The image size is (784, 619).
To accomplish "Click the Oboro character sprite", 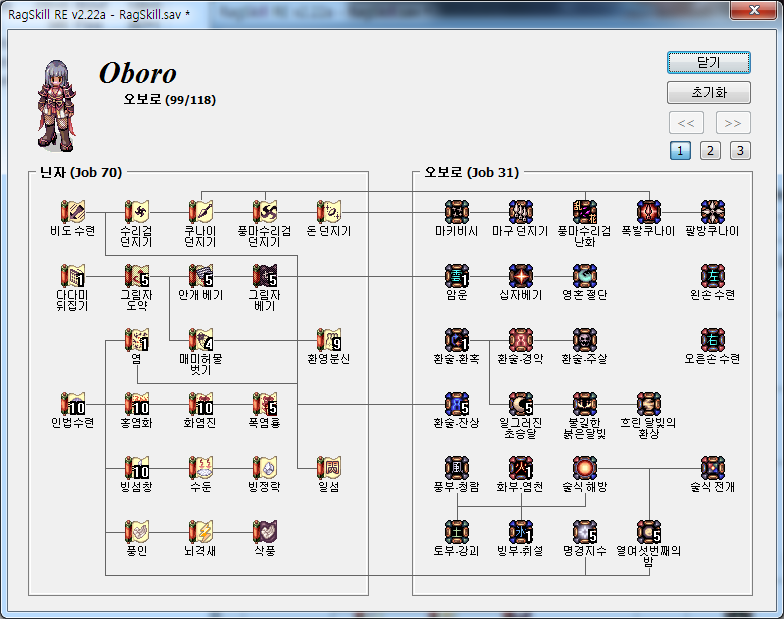I will [56, 105].
